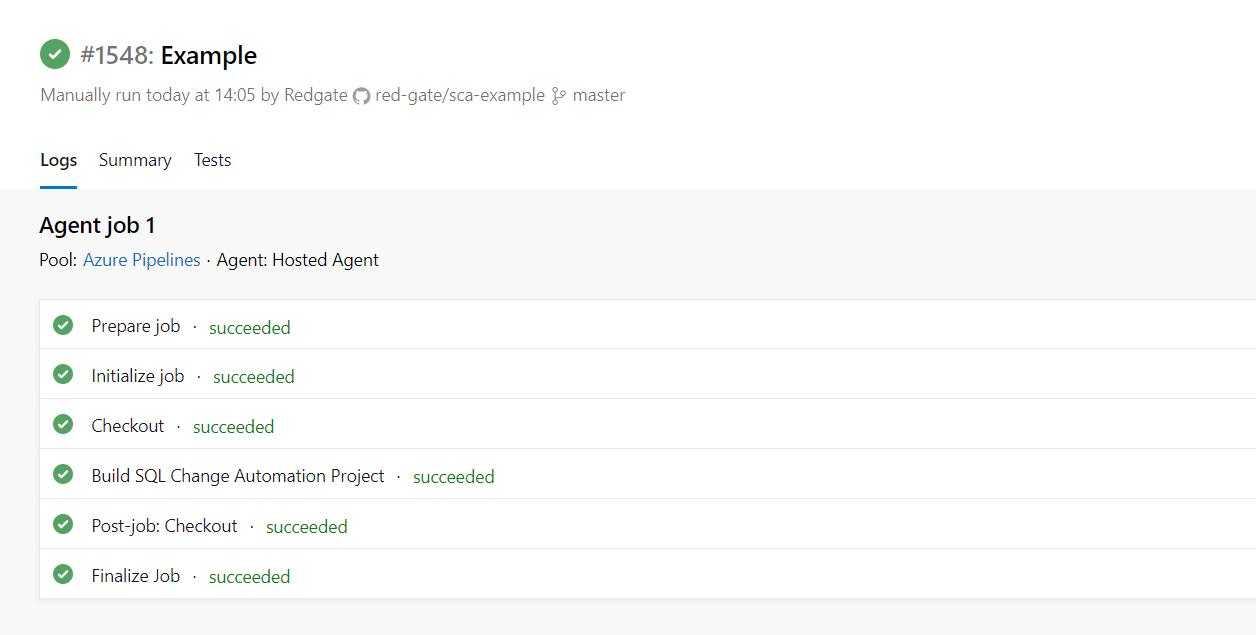
Task: Open the Tests tab
Action: (213, 160)
